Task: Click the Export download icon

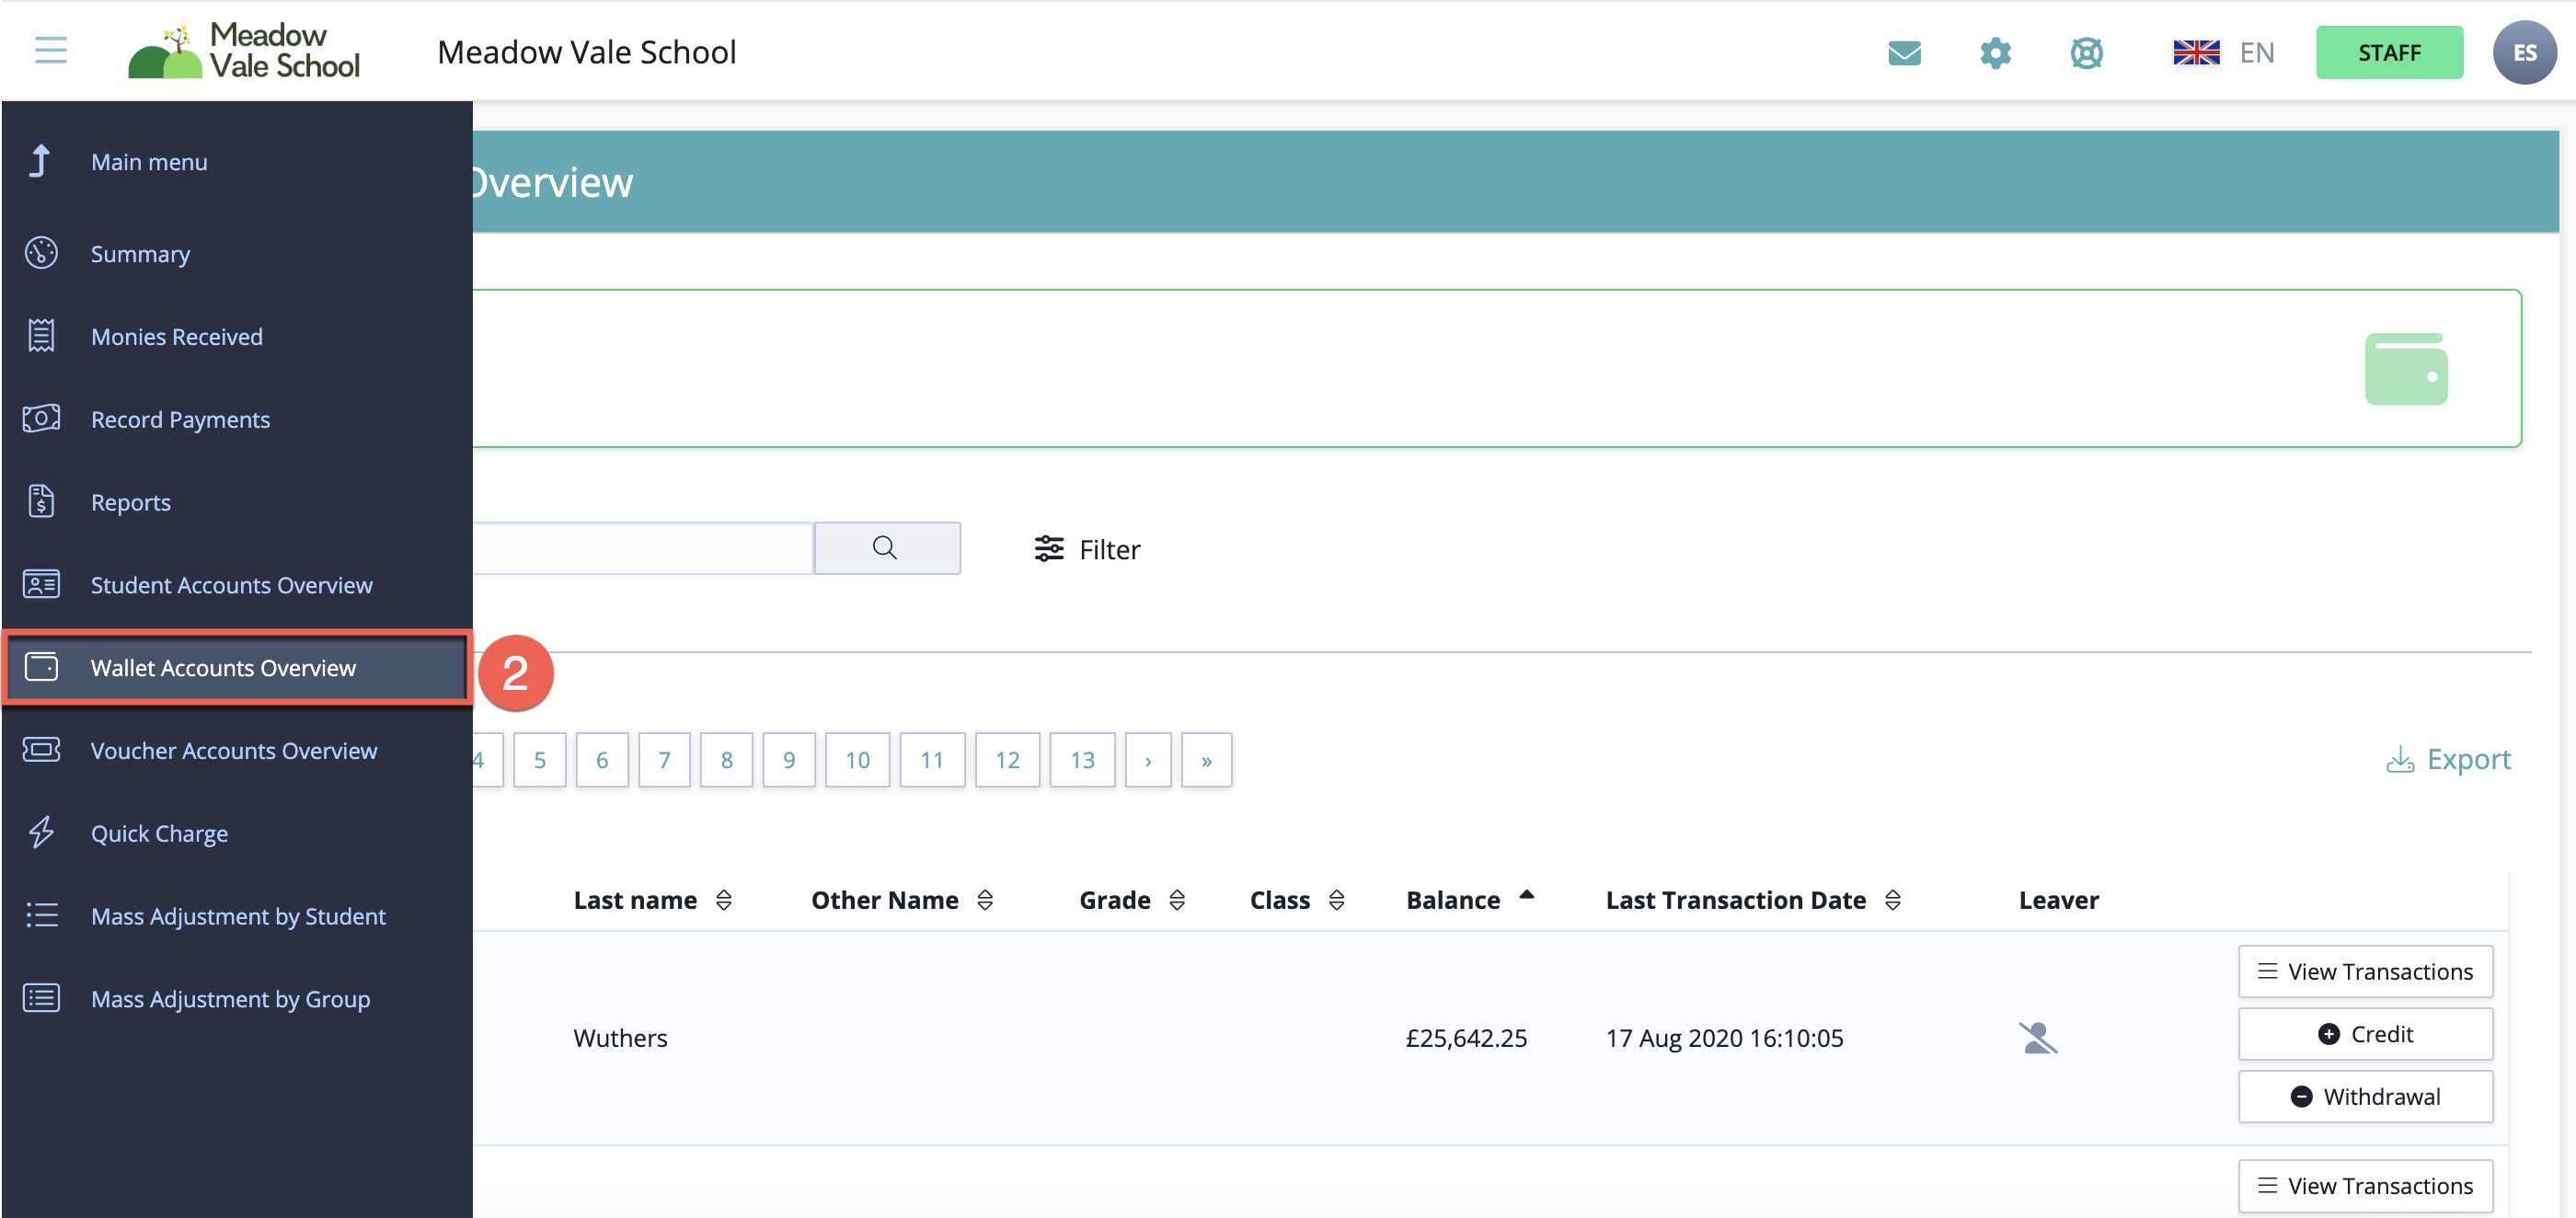Action: [2400, 760]
